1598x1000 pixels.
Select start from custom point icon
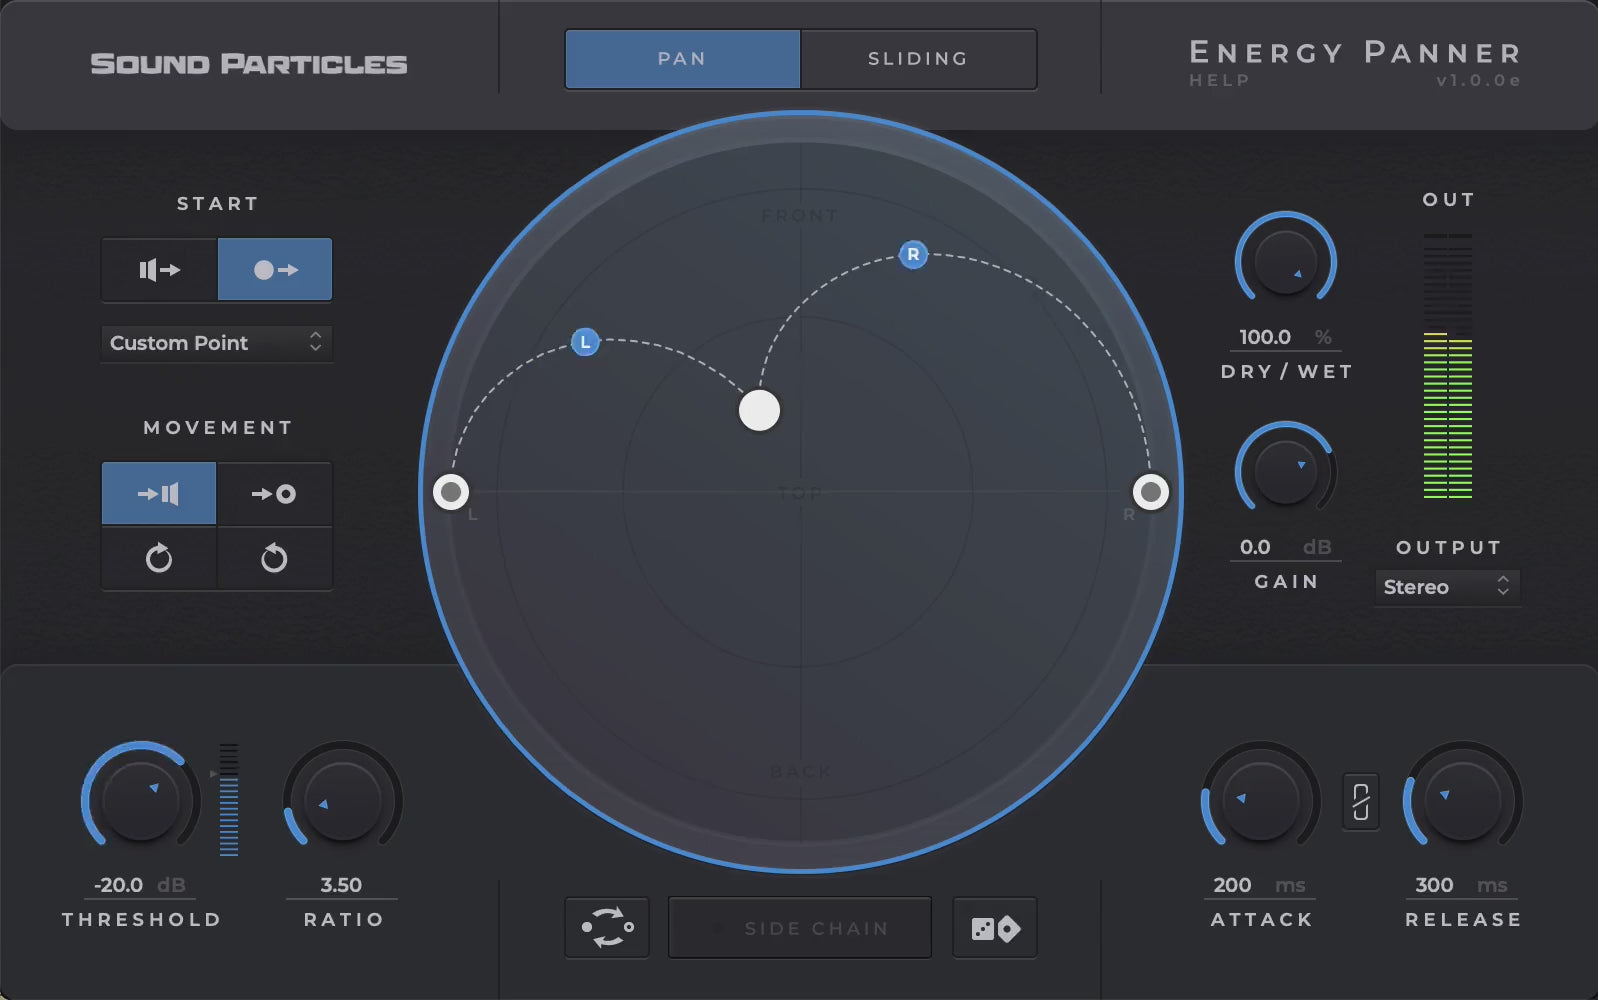[275, 269]
